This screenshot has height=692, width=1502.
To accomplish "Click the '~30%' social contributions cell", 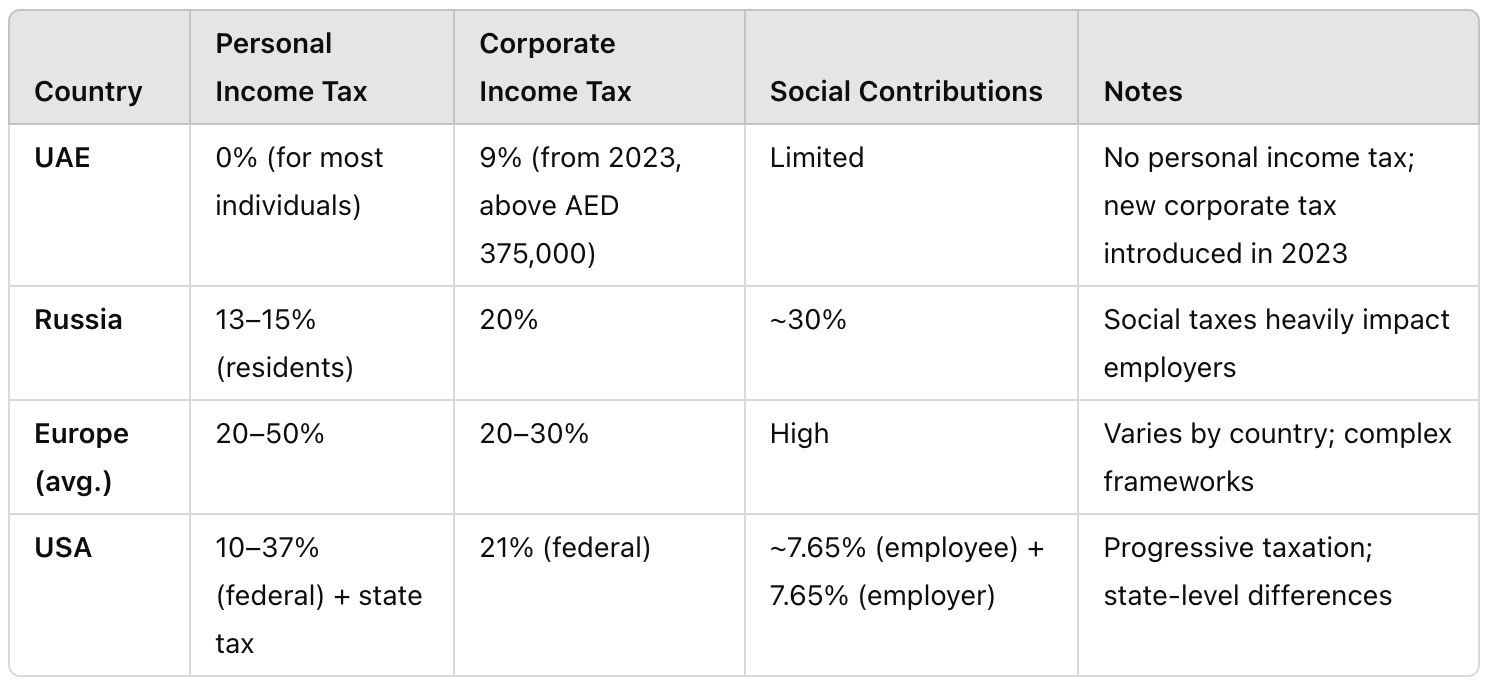I will click(808, 320).
